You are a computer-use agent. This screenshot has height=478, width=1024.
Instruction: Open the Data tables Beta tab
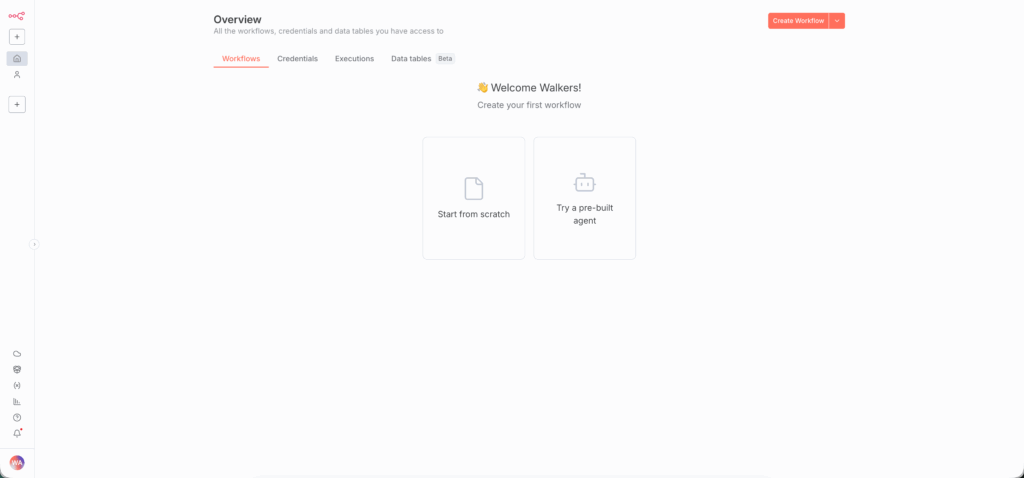pyautogui.click(x=421, y=59)
